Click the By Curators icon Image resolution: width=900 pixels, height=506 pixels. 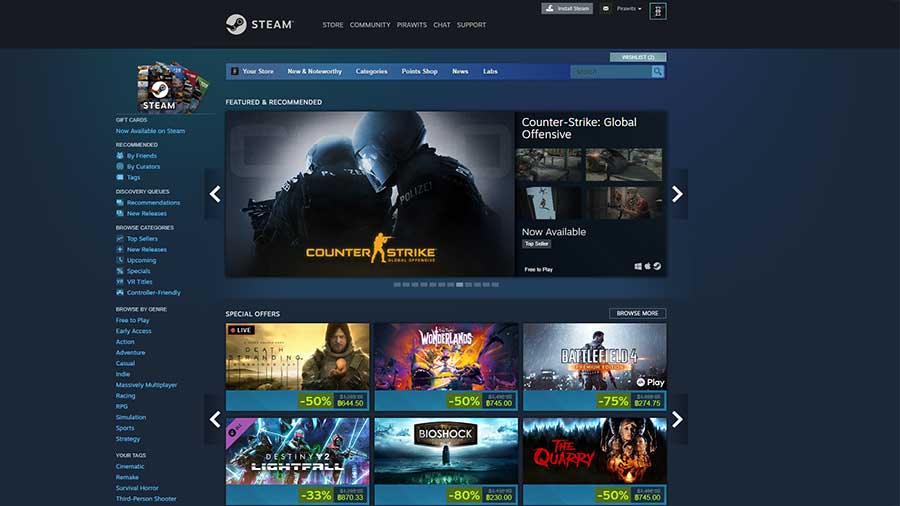point(120,166)
